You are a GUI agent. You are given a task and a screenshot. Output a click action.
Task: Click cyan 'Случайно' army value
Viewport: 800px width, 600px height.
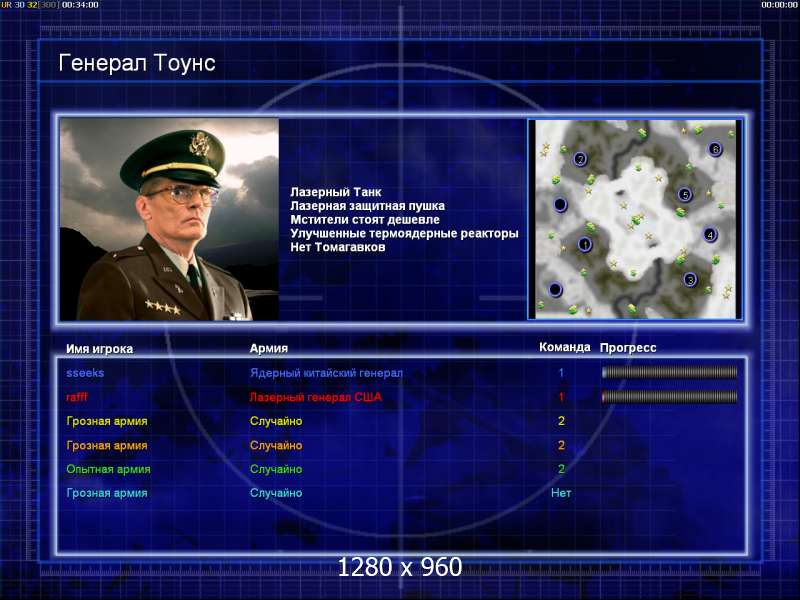(276, 493)
